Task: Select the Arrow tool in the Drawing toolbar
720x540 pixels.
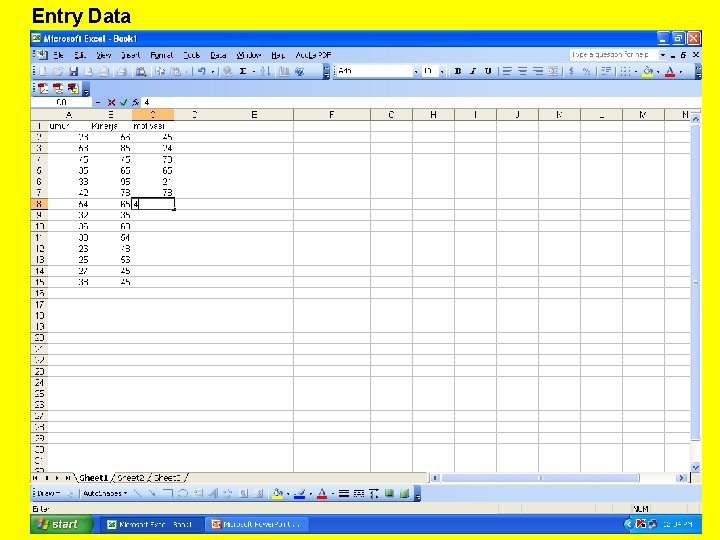Action: 152,494
